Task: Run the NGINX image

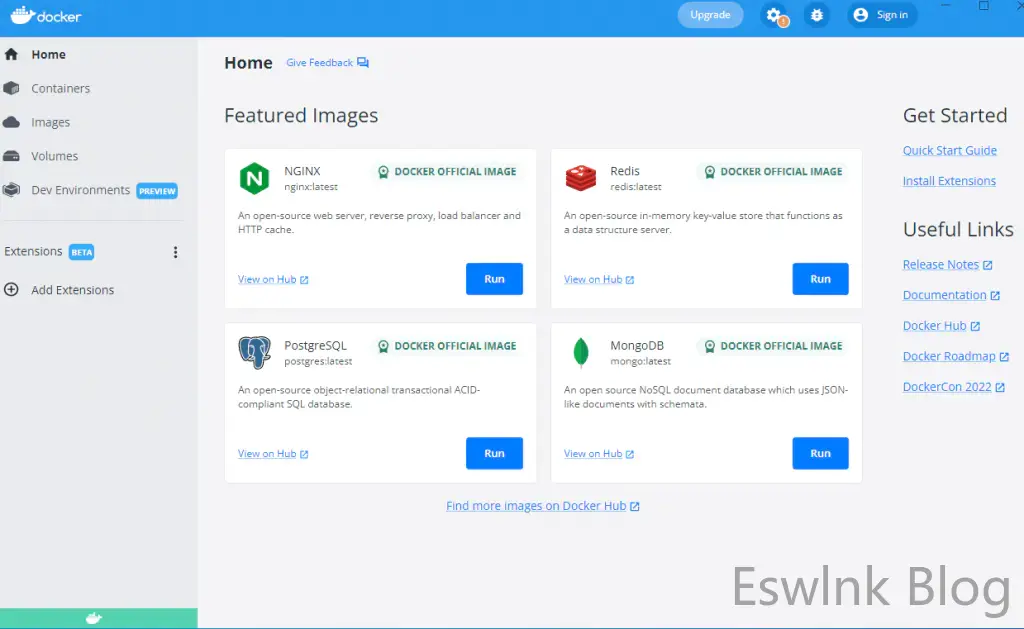Action: (494, 279)
